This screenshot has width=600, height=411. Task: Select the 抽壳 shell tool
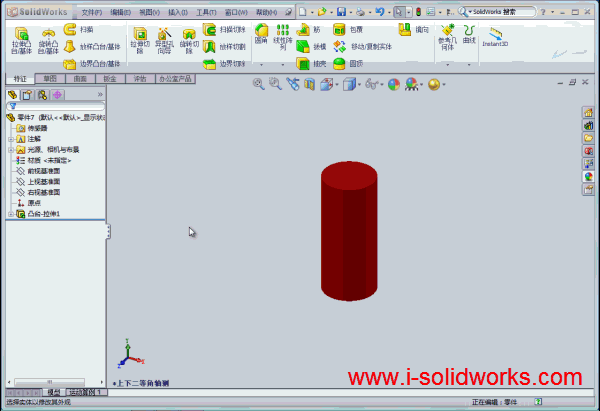311,64
